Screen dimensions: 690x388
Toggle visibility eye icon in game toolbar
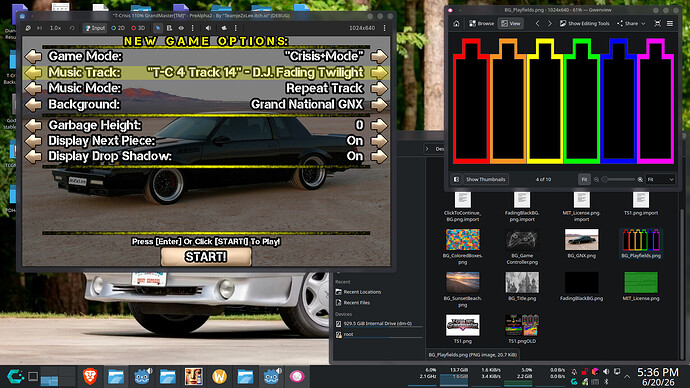181,28
